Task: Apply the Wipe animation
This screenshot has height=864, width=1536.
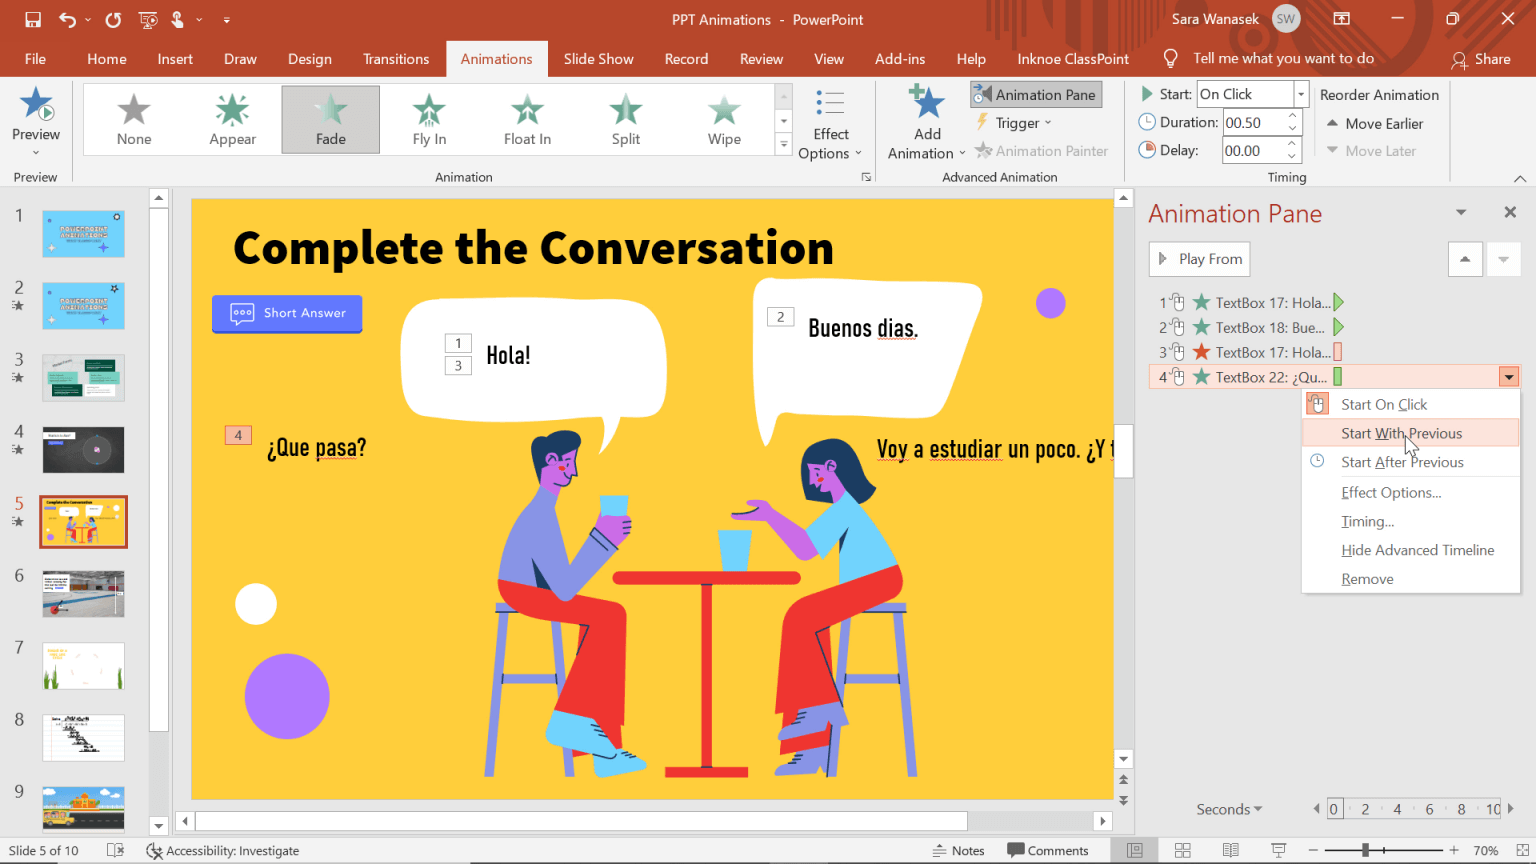Action: point(723,119)
